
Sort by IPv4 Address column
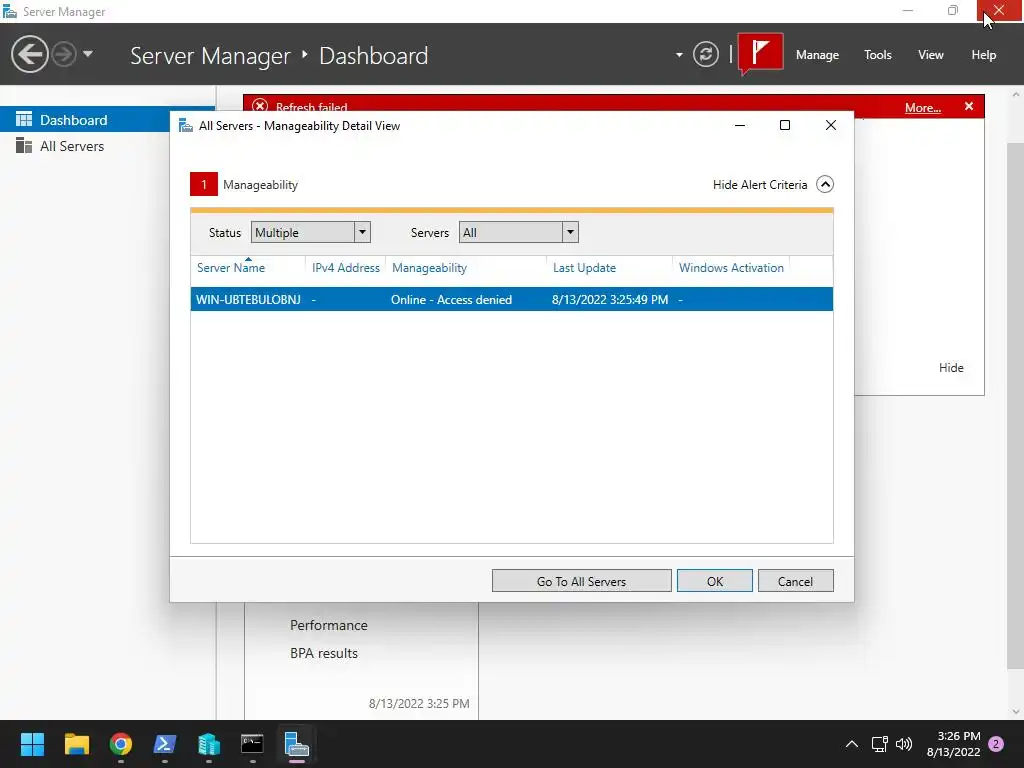point(345,268)
